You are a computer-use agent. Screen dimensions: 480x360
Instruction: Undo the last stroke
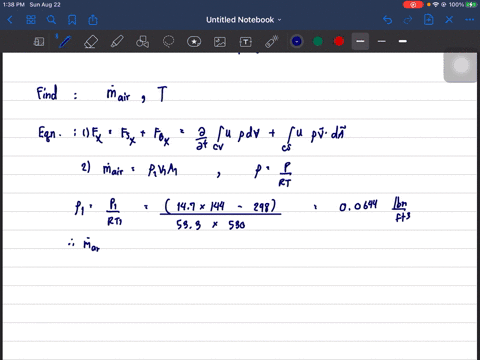(x=387, y=20)
